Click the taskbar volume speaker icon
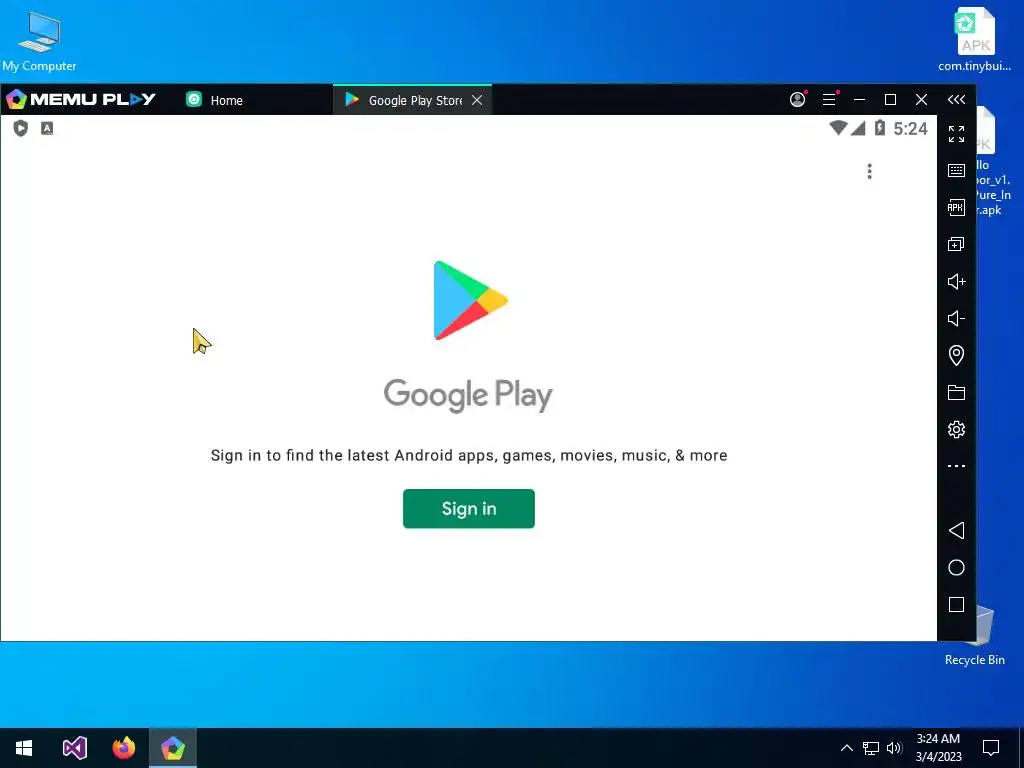This screenshot has height=768, width=1024. click(894, 748)
